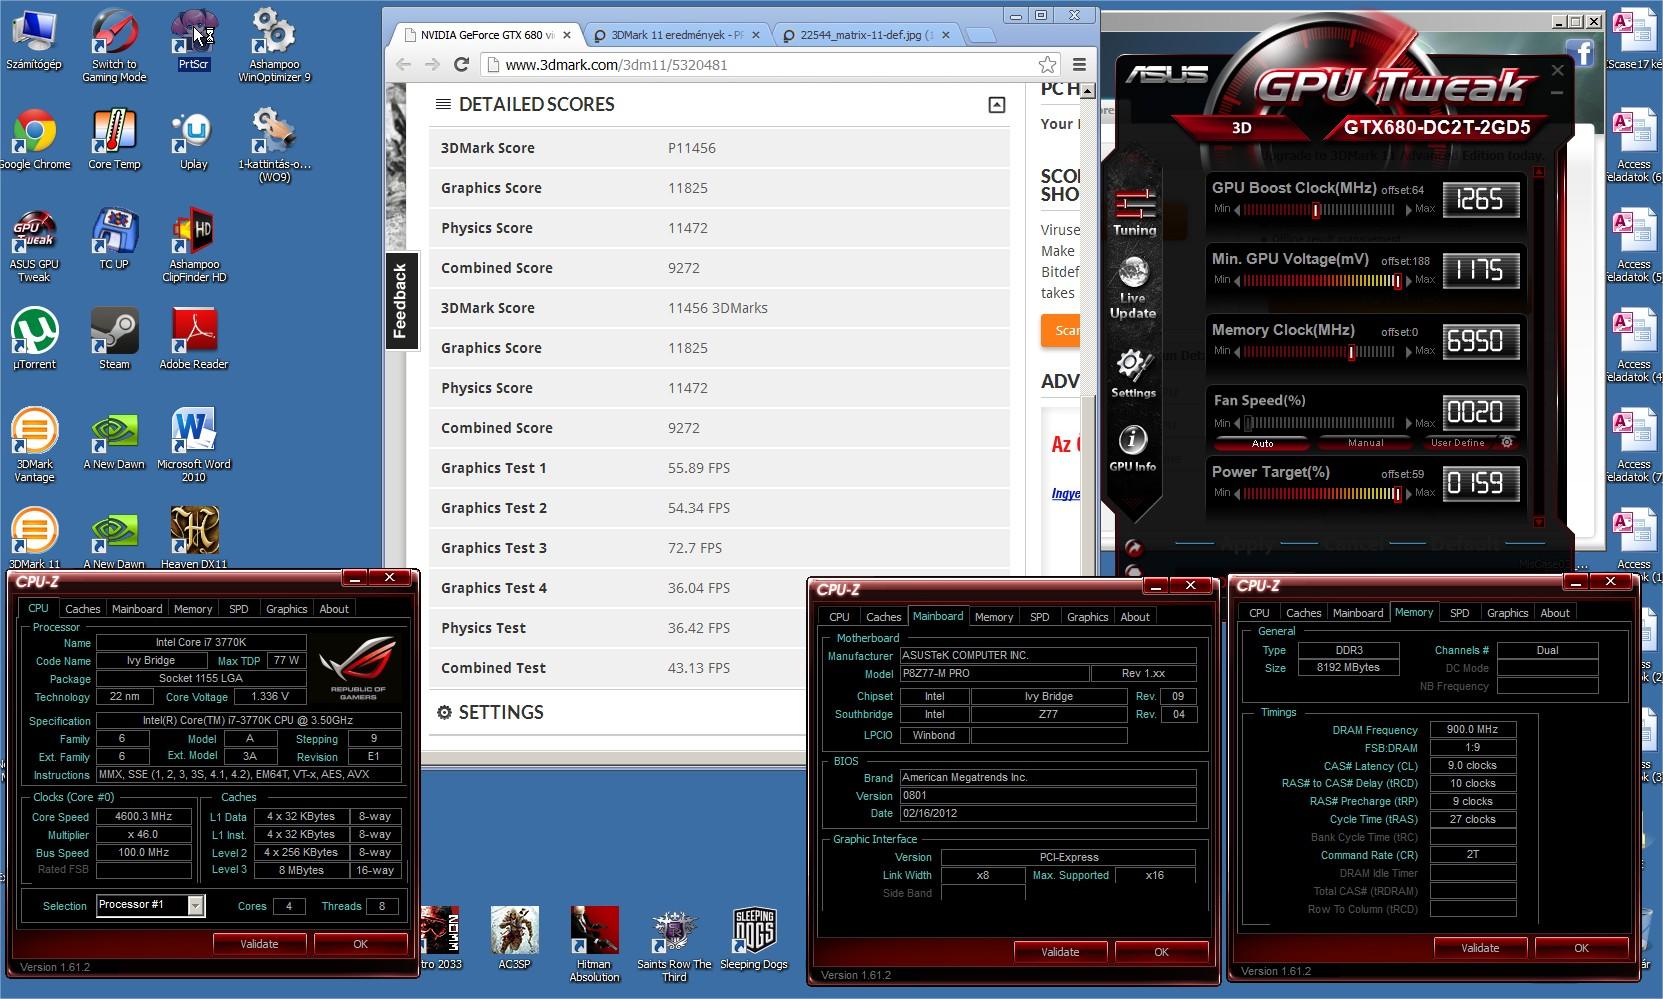Open Microsoft Word 2010 shortcut
This screenshot has width=1663, height=999.
pos(194,446)
